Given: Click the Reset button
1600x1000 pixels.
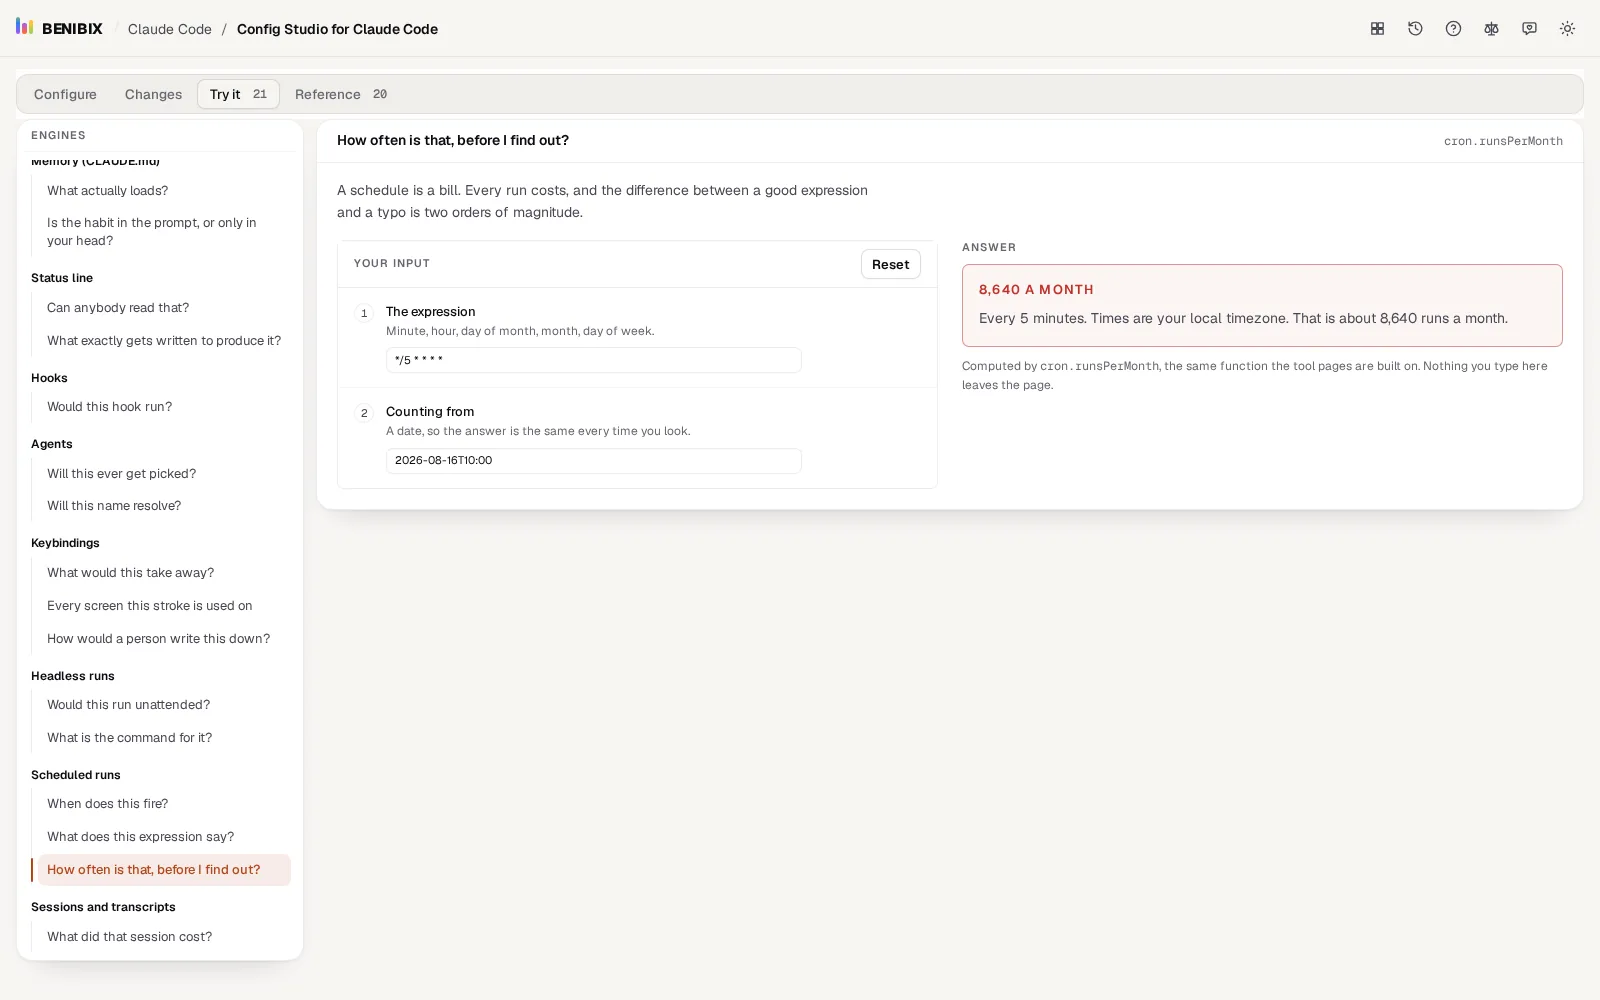Looking at the screenshot, I should tap(890, 264).
